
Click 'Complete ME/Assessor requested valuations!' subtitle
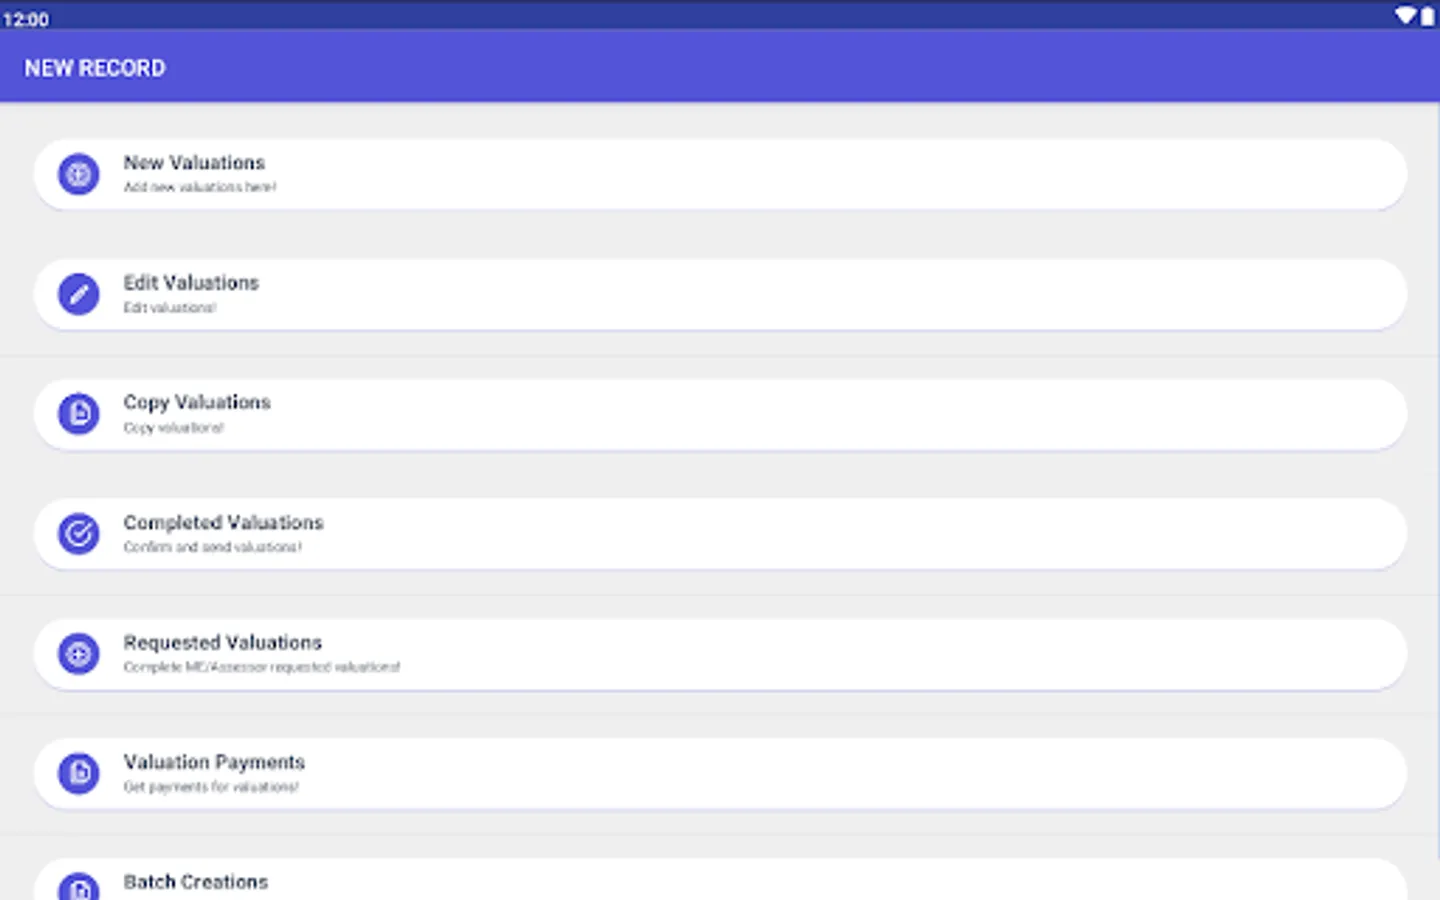click(262, 667)
